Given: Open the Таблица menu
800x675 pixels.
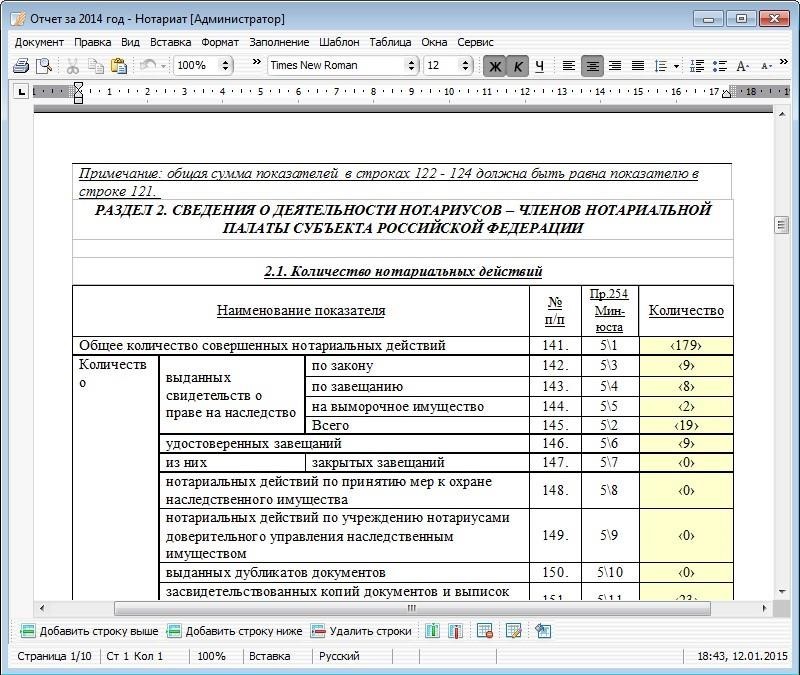Looking at the screenshot, I should point(390,42).
